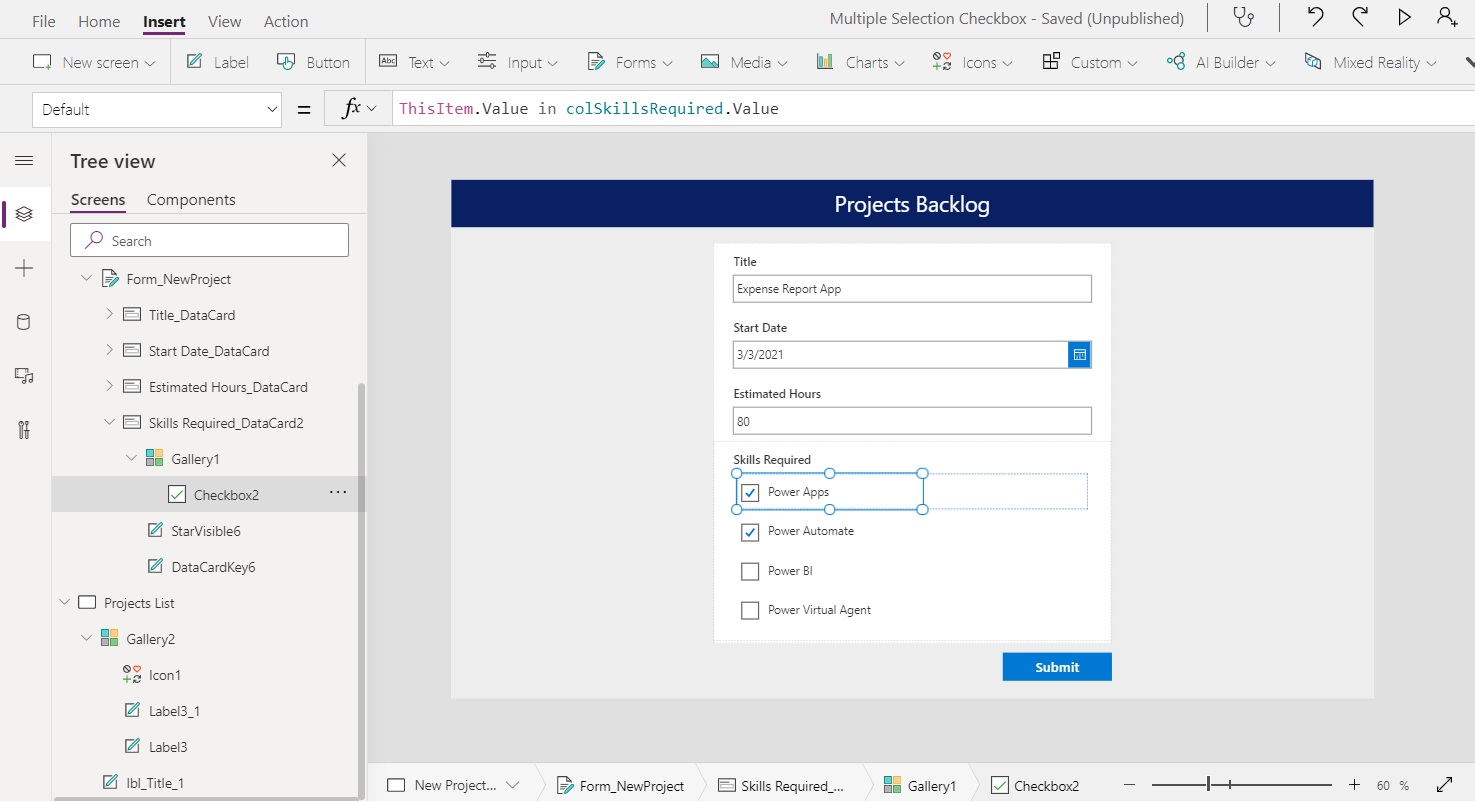Open the Charts dropdown in the ribbon
The height and width of the screenshot is (802, 1475).
pos(859,61)
